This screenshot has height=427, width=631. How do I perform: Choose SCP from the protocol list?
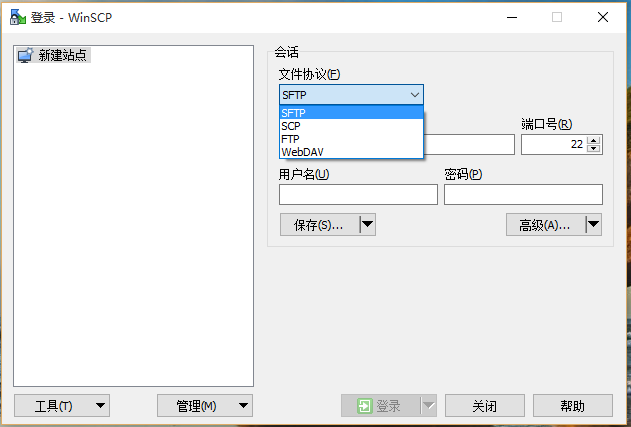[351, 126]
